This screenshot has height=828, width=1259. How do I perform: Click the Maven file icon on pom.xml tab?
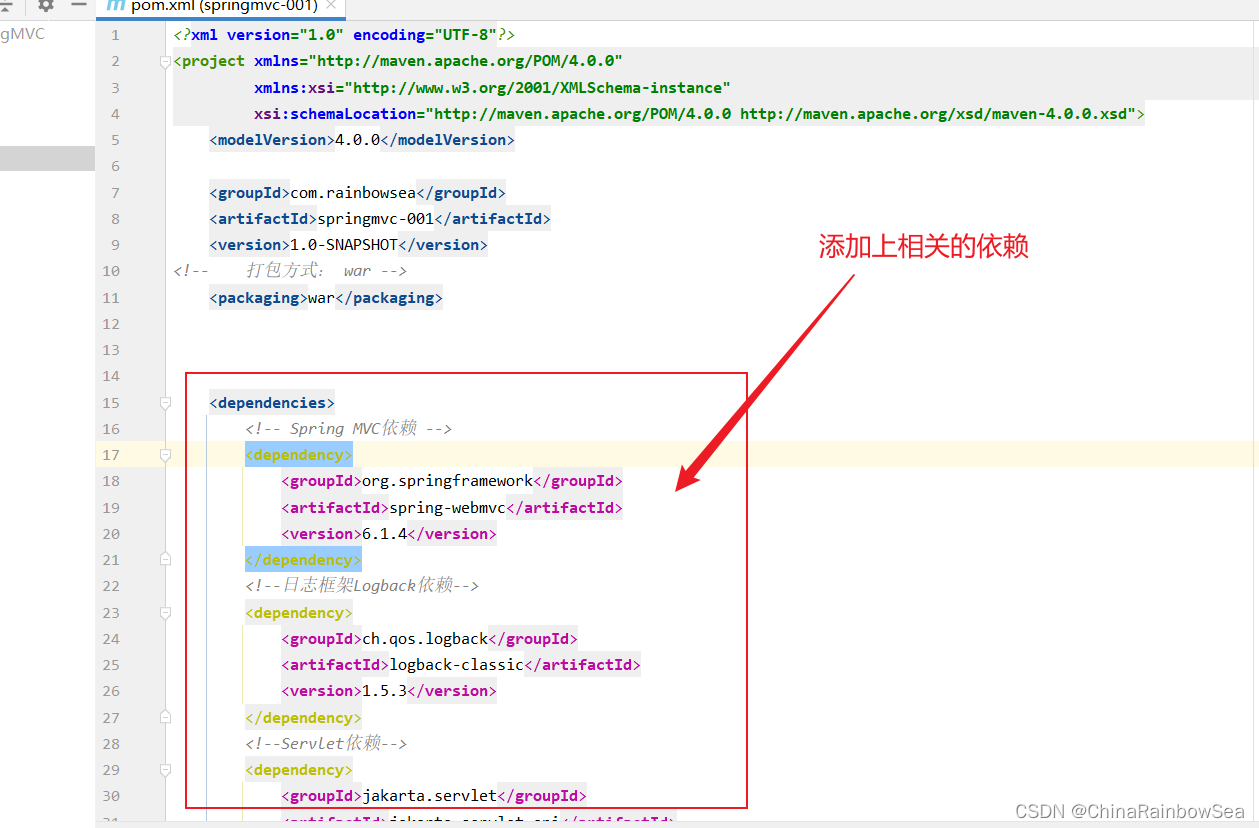116,6
